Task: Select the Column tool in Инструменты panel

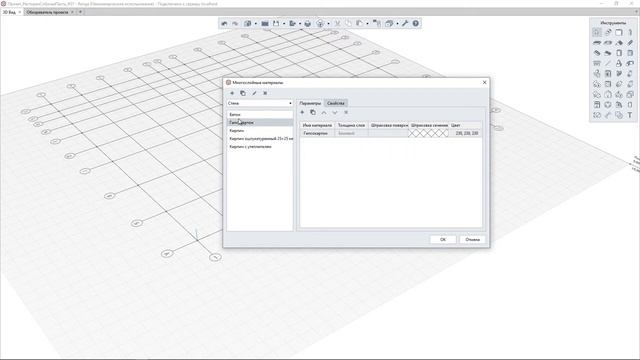Action: pyautogui.click(x=630, y=32)
